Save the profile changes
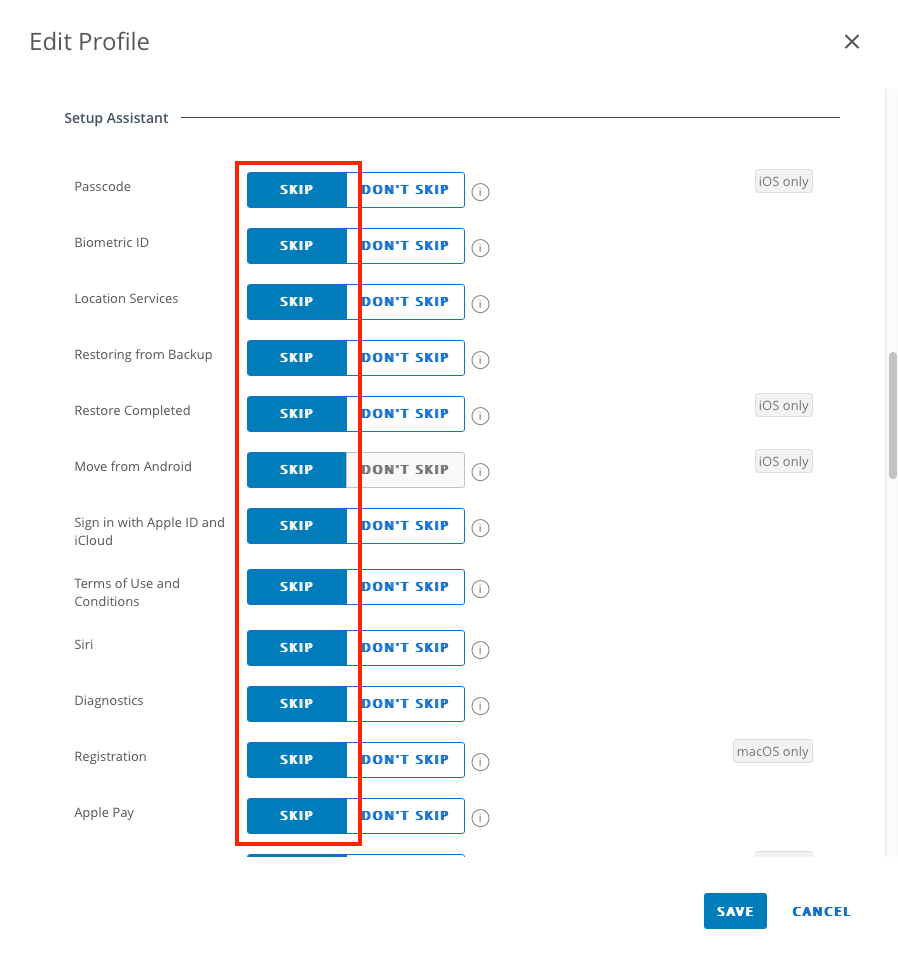Screen dimensions: 898x960 tap(735, 911)
